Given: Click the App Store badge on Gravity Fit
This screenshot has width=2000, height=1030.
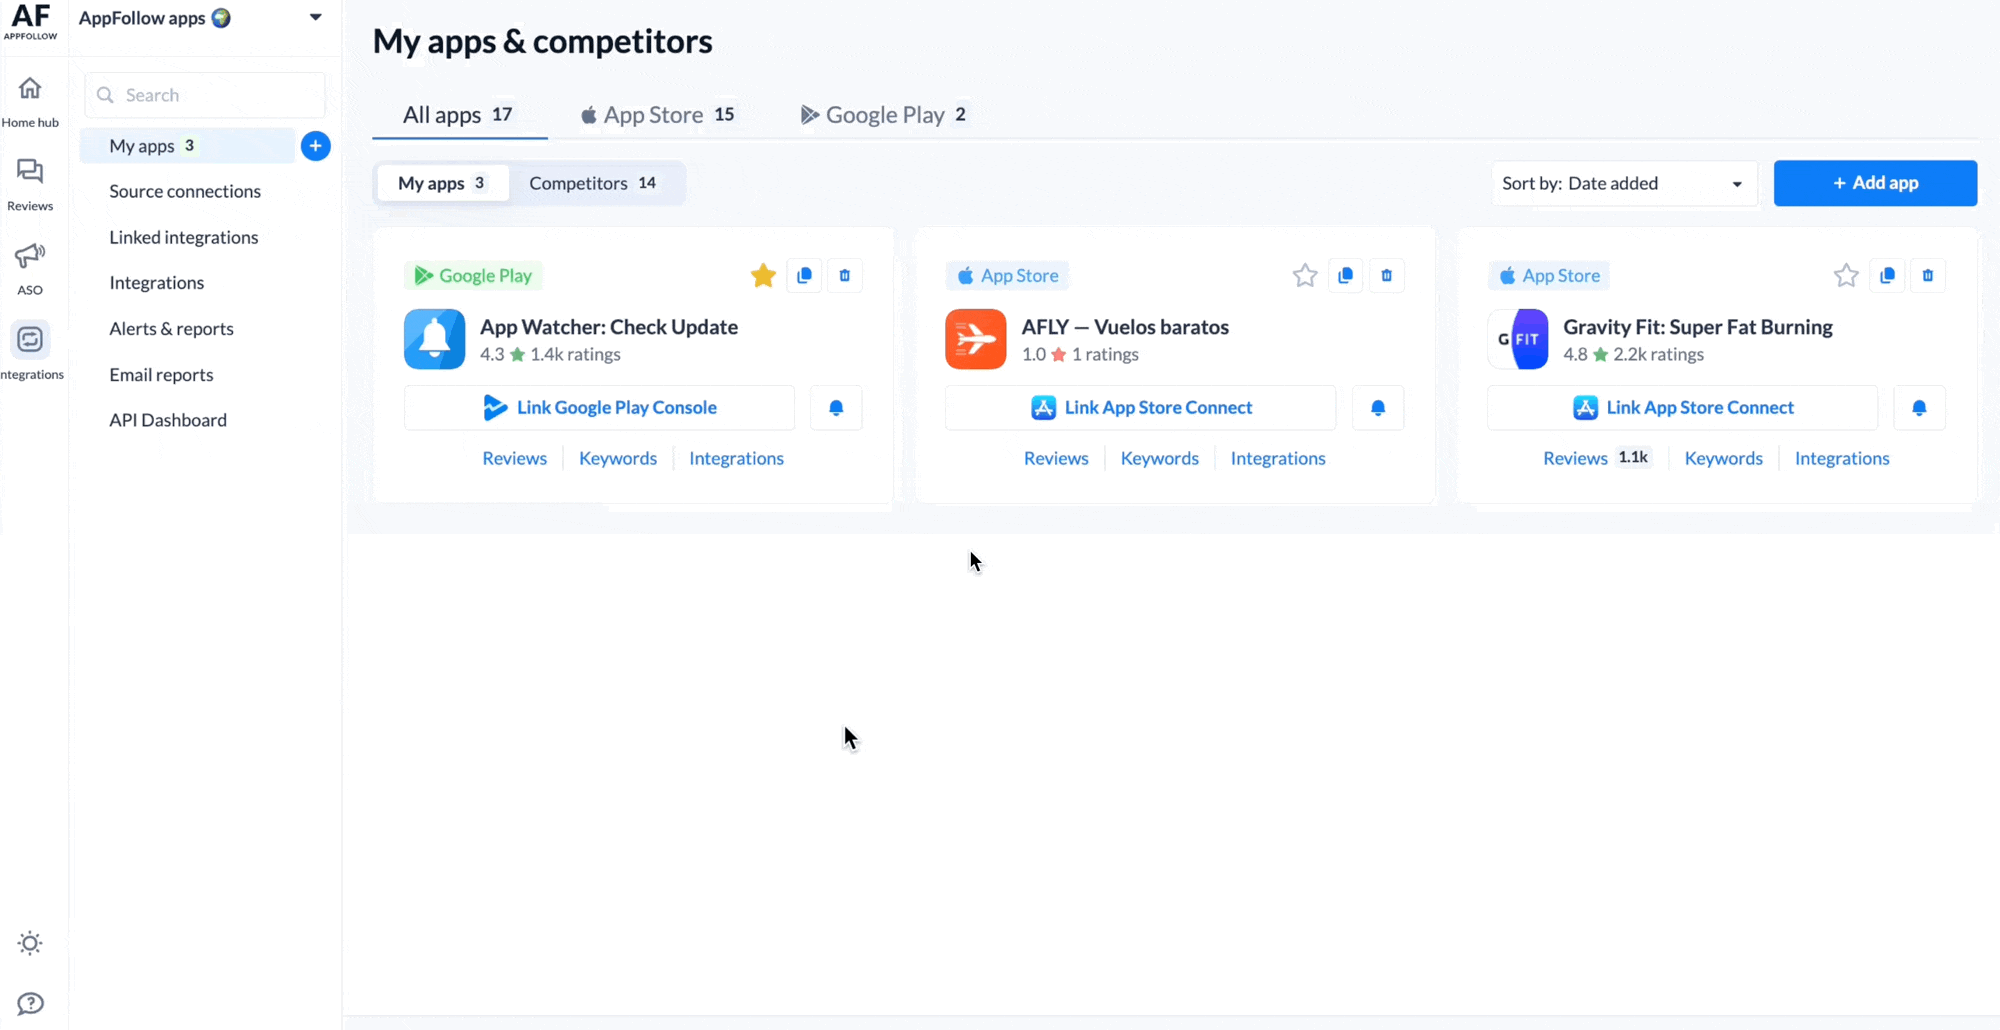Looking at the screenshot, I should point(1549,275).
